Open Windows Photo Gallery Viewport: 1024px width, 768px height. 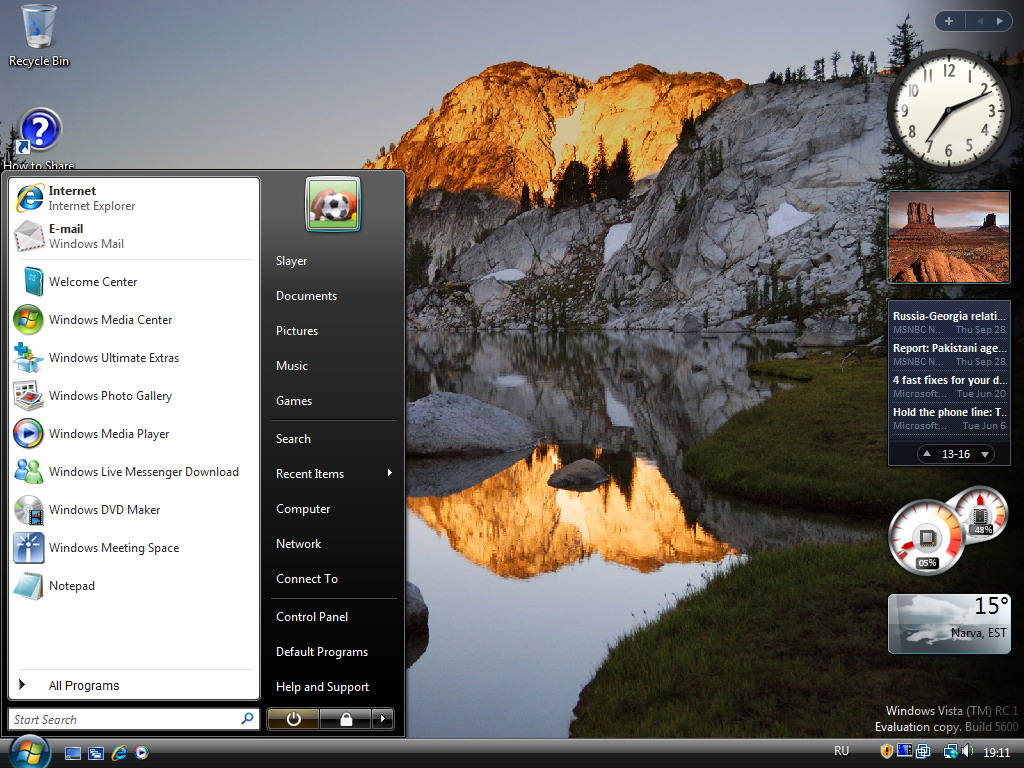pos(134,395)
